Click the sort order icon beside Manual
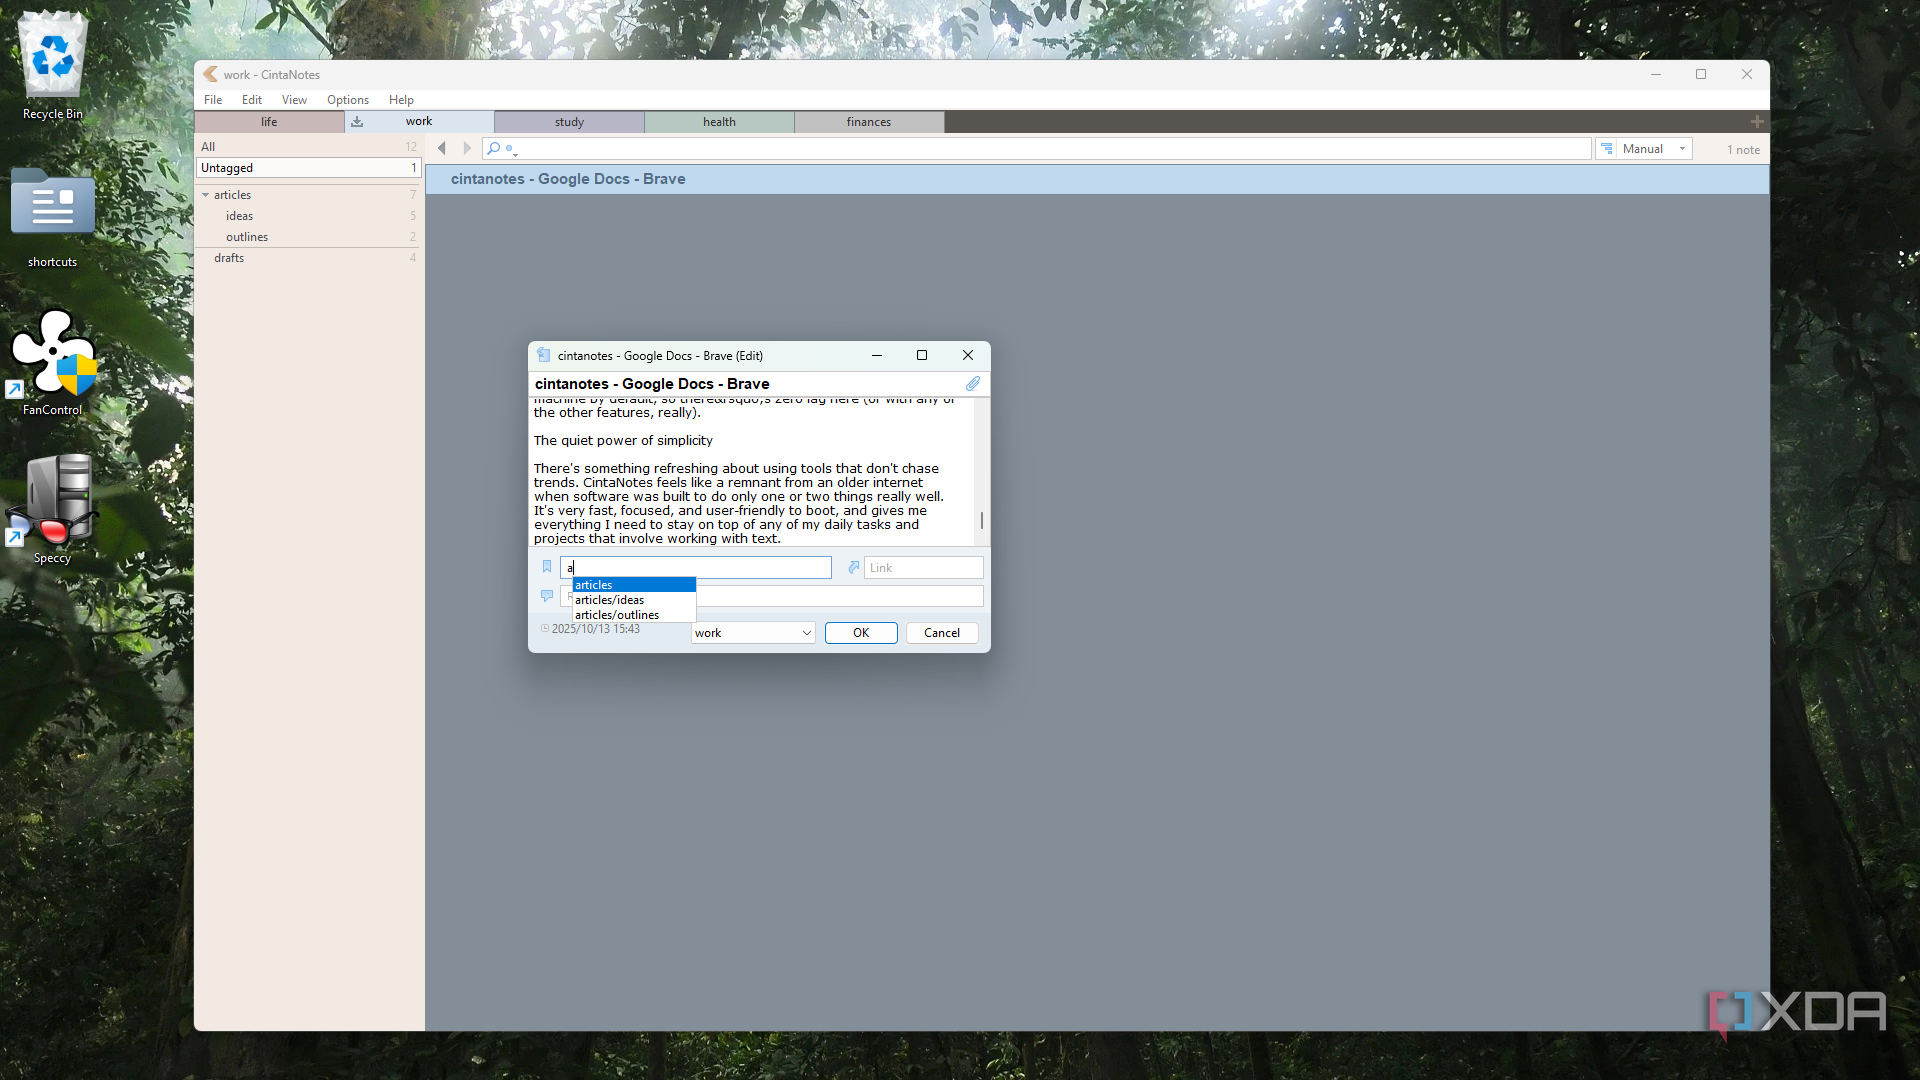1920x1080 pixels. point(1607,149)
